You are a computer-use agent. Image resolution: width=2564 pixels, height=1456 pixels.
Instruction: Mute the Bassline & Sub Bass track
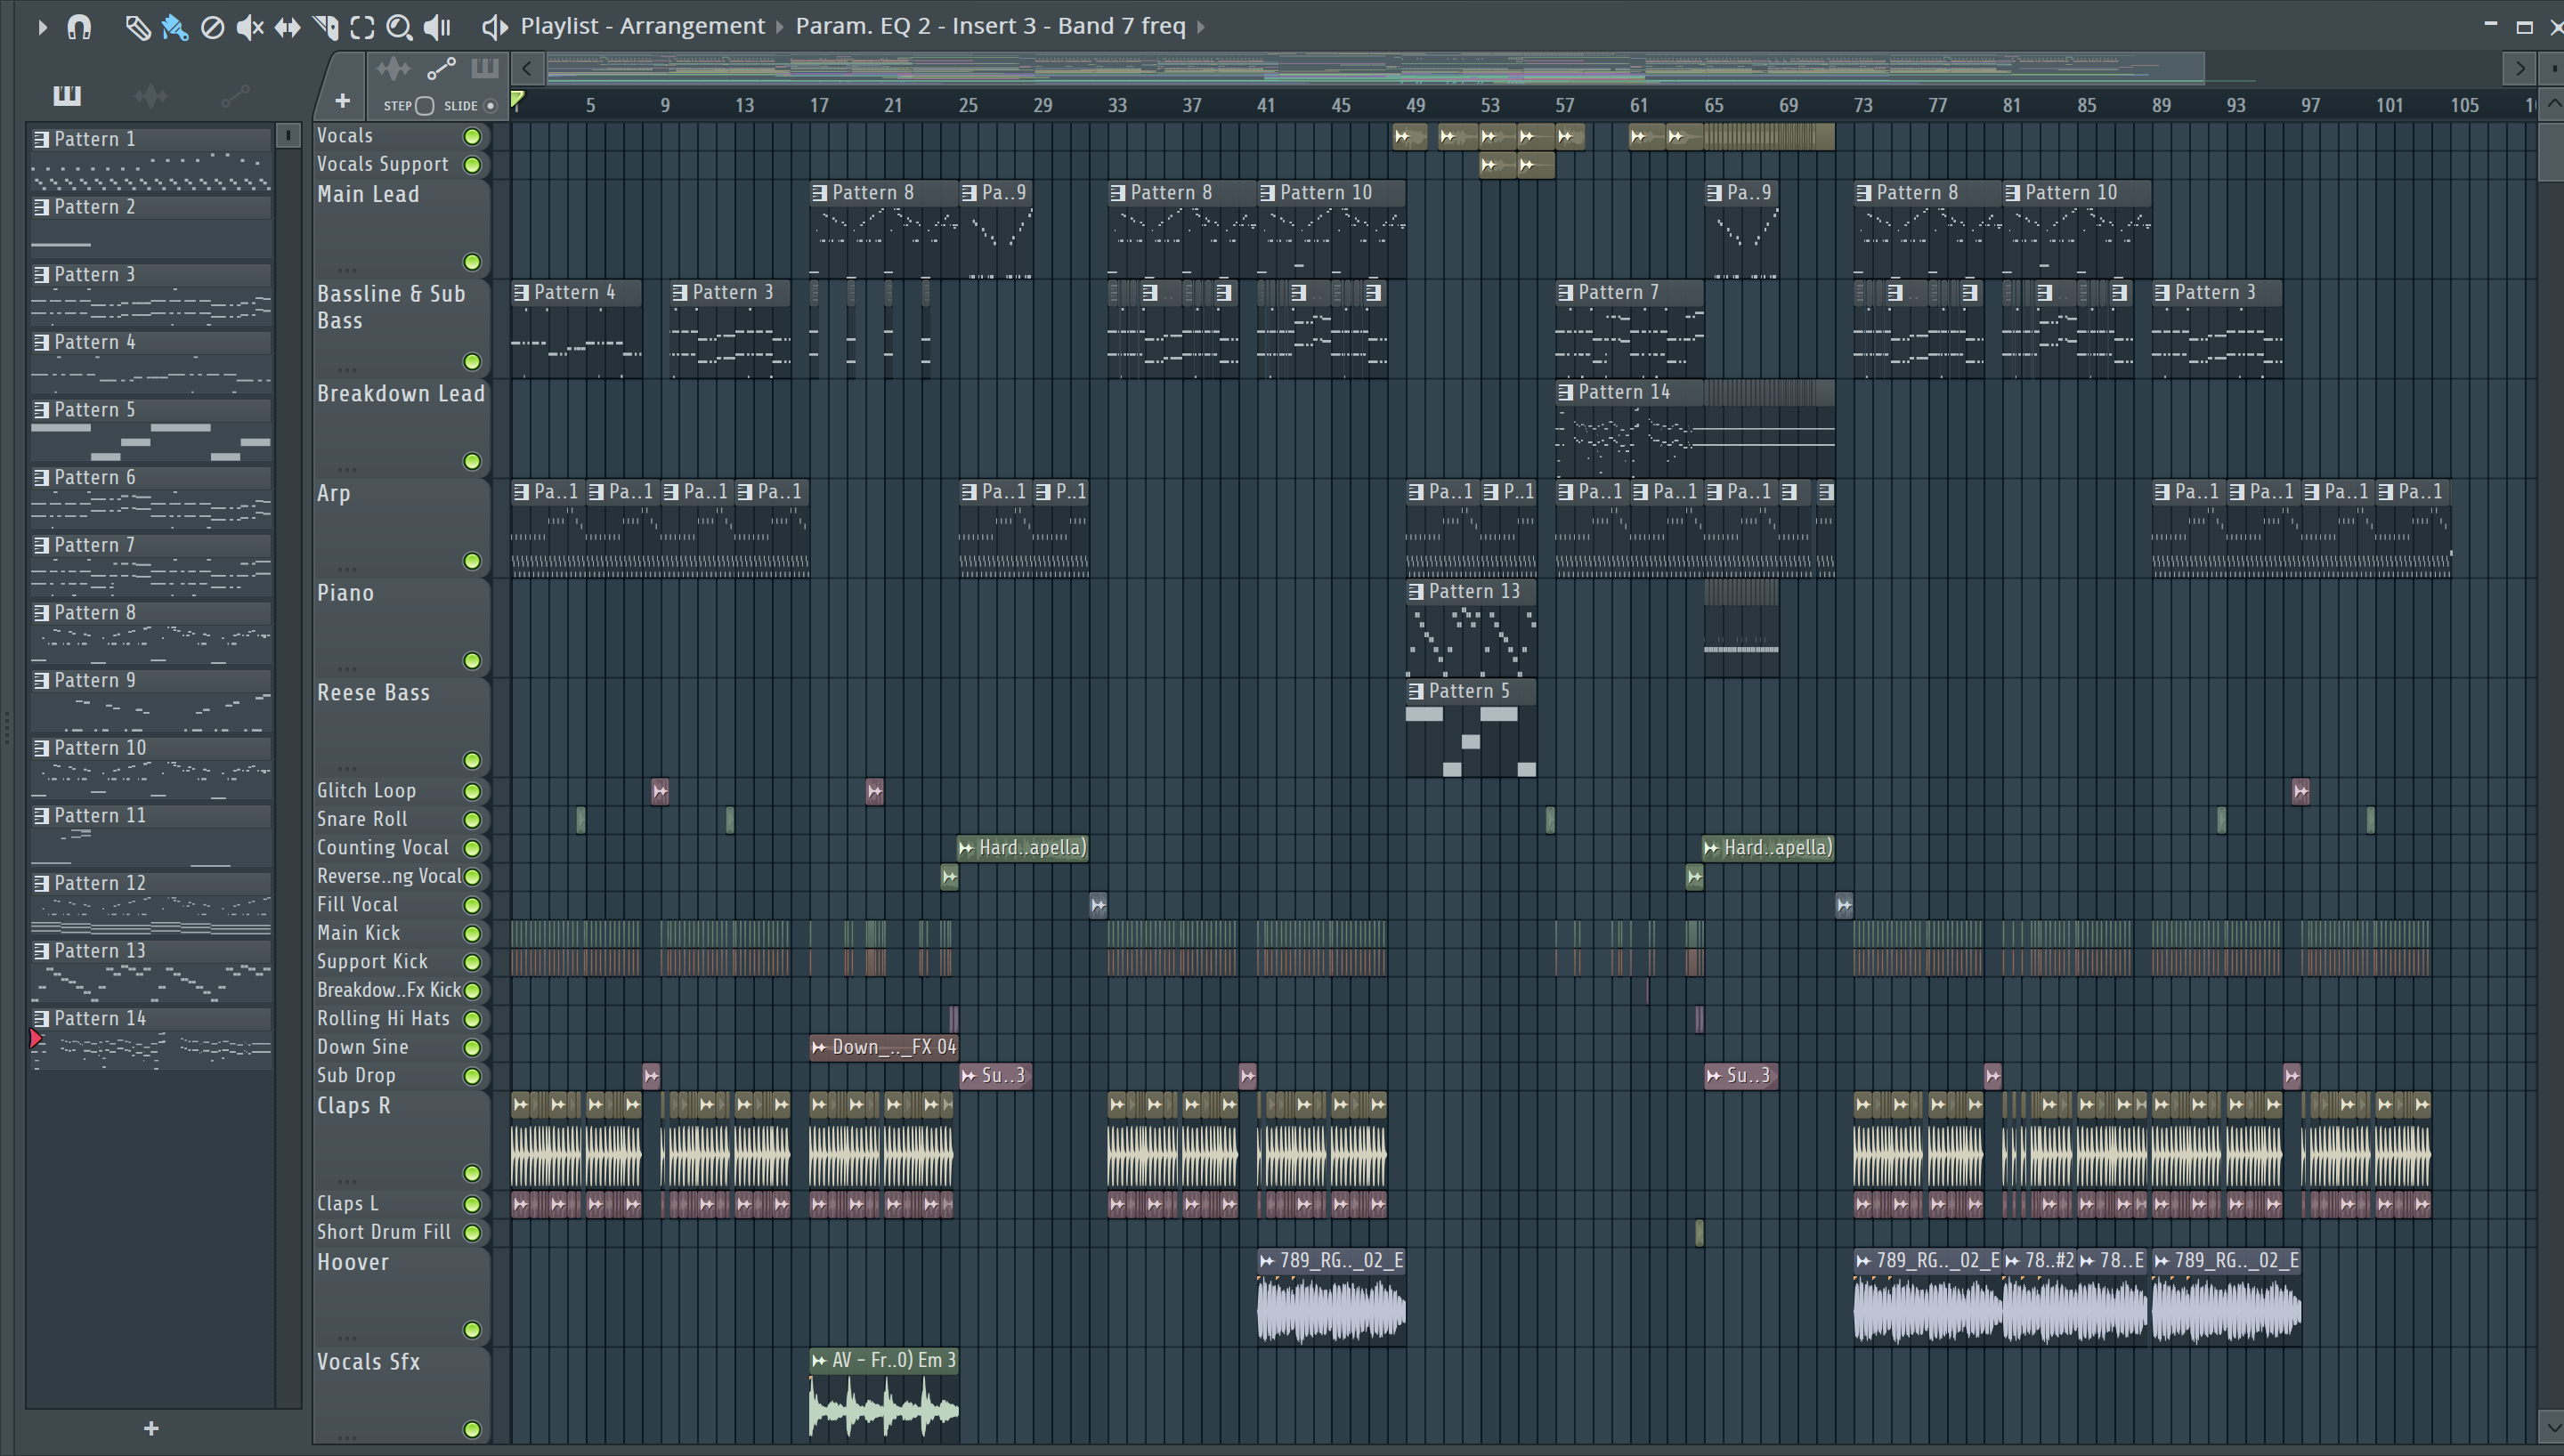472,361
